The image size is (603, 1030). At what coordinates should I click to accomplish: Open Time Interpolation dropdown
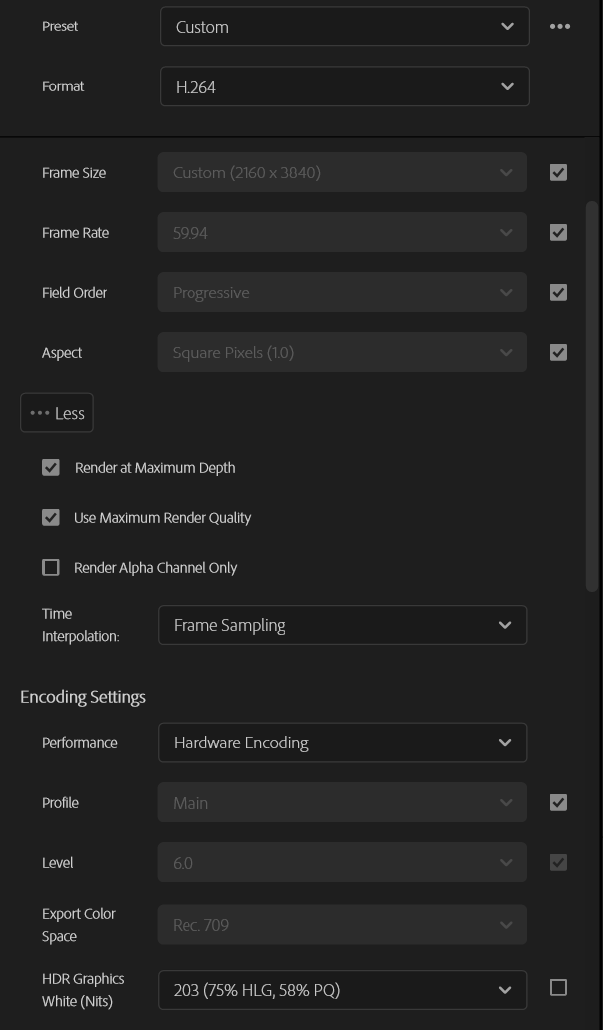342,625
